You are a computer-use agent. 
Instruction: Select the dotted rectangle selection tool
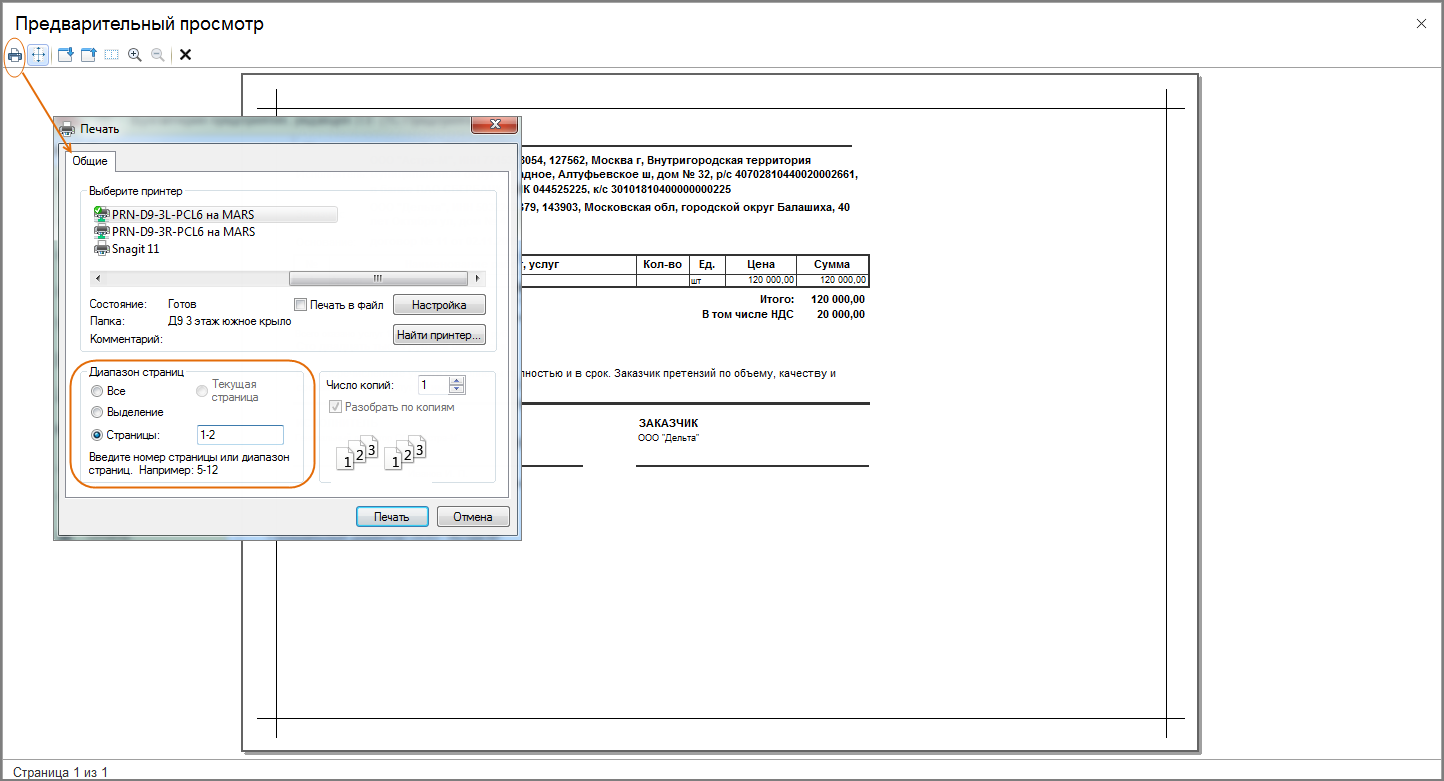(x=111, y=54)
